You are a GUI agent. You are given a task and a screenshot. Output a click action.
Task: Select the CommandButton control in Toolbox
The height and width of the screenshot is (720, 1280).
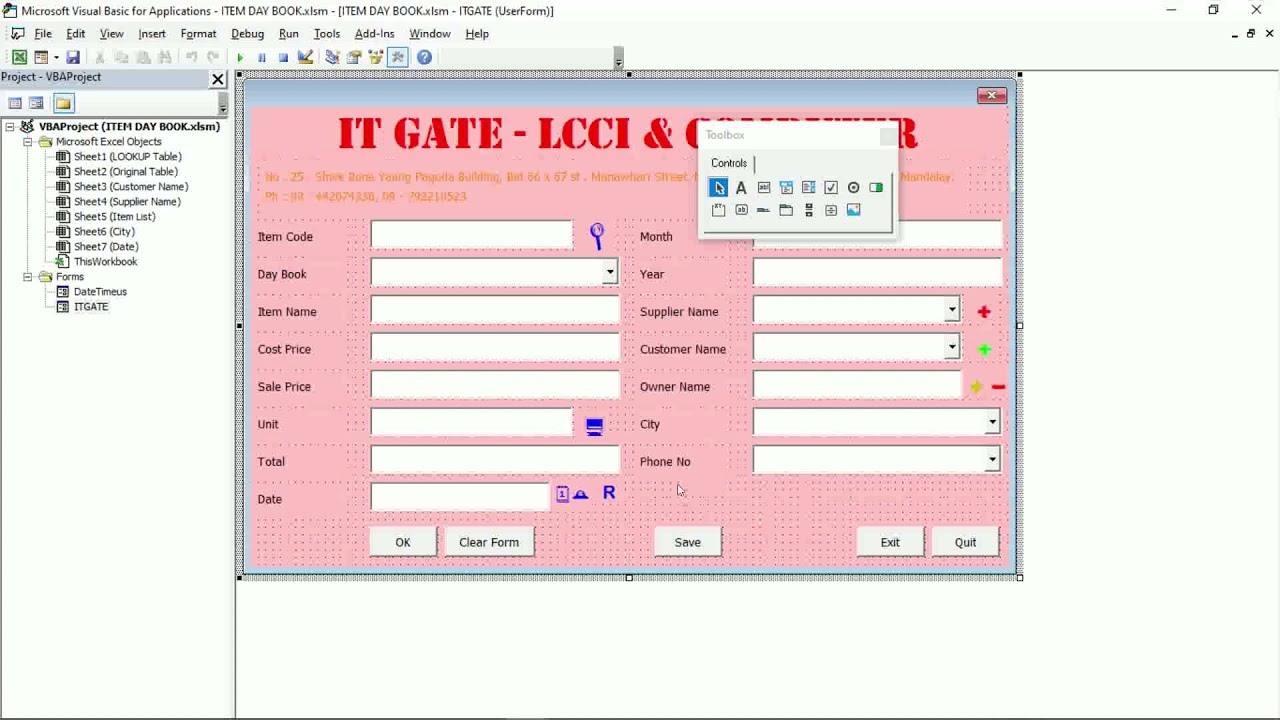741,210
